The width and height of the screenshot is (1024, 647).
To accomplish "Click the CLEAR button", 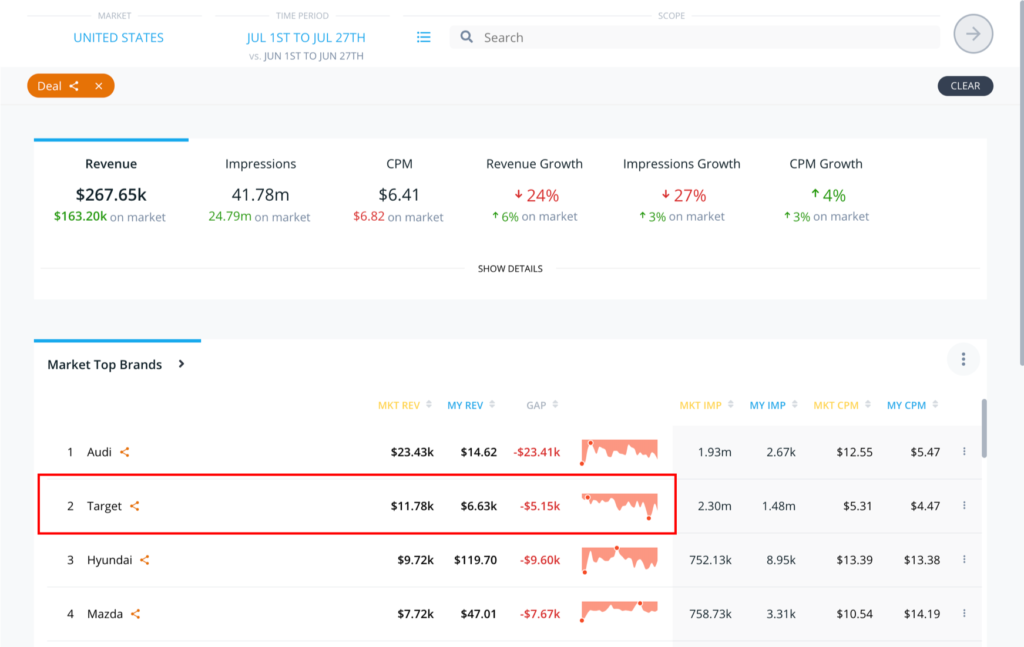I will (x=965, y=86).
